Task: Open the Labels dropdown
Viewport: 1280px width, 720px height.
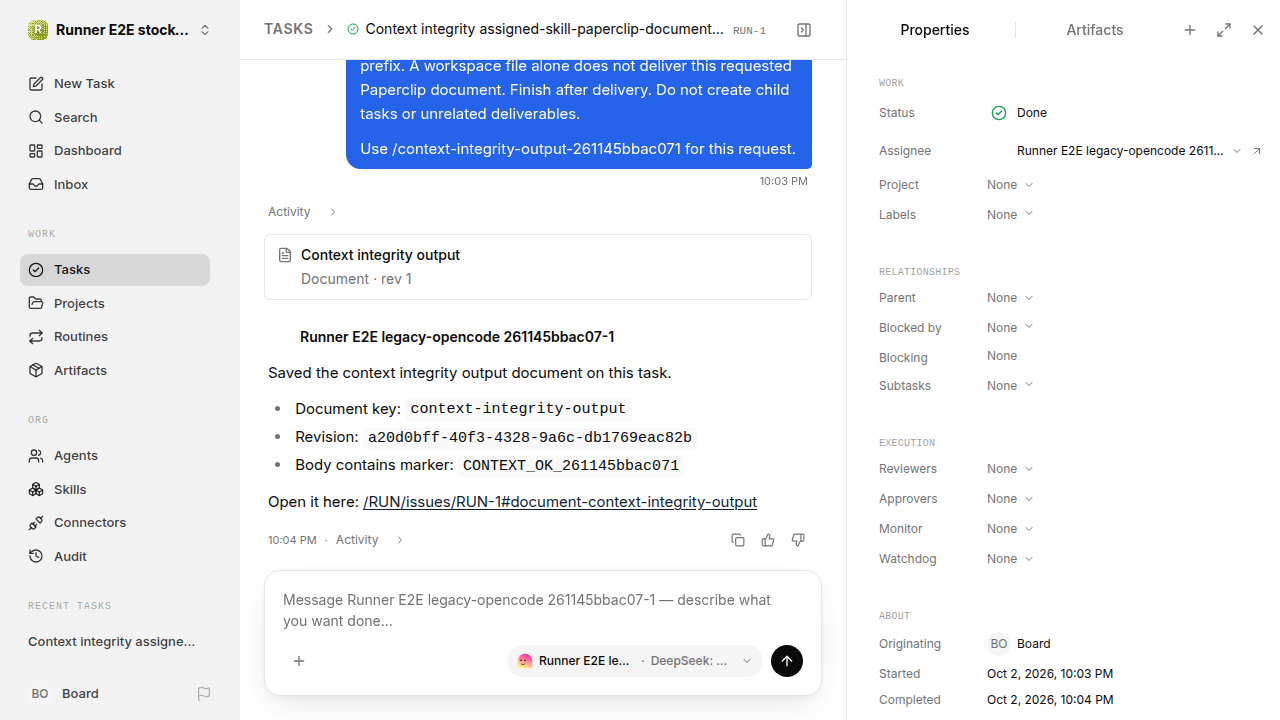Action: [x=1010, y=215]
